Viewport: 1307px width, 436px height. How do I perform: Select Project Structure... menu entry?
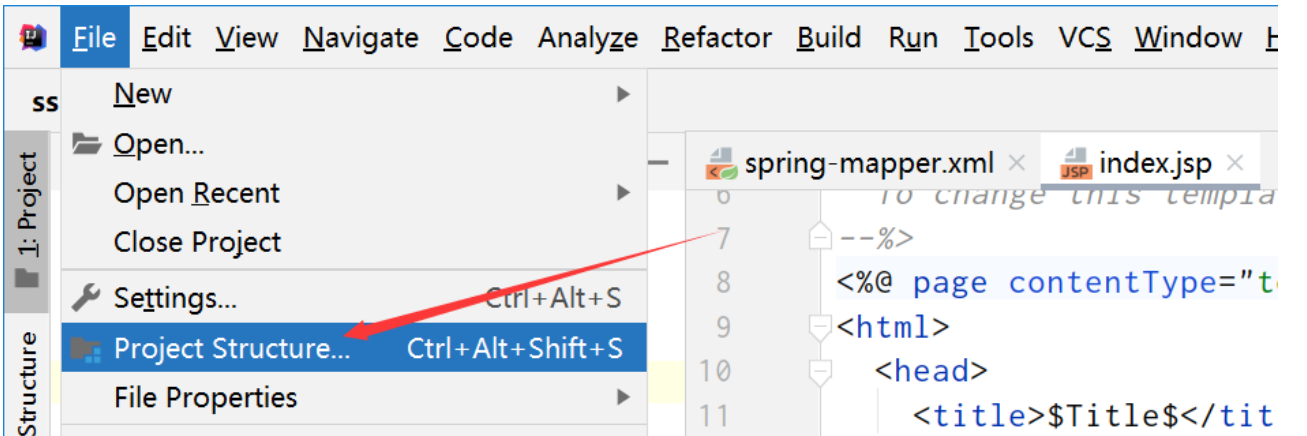[232, 348]
